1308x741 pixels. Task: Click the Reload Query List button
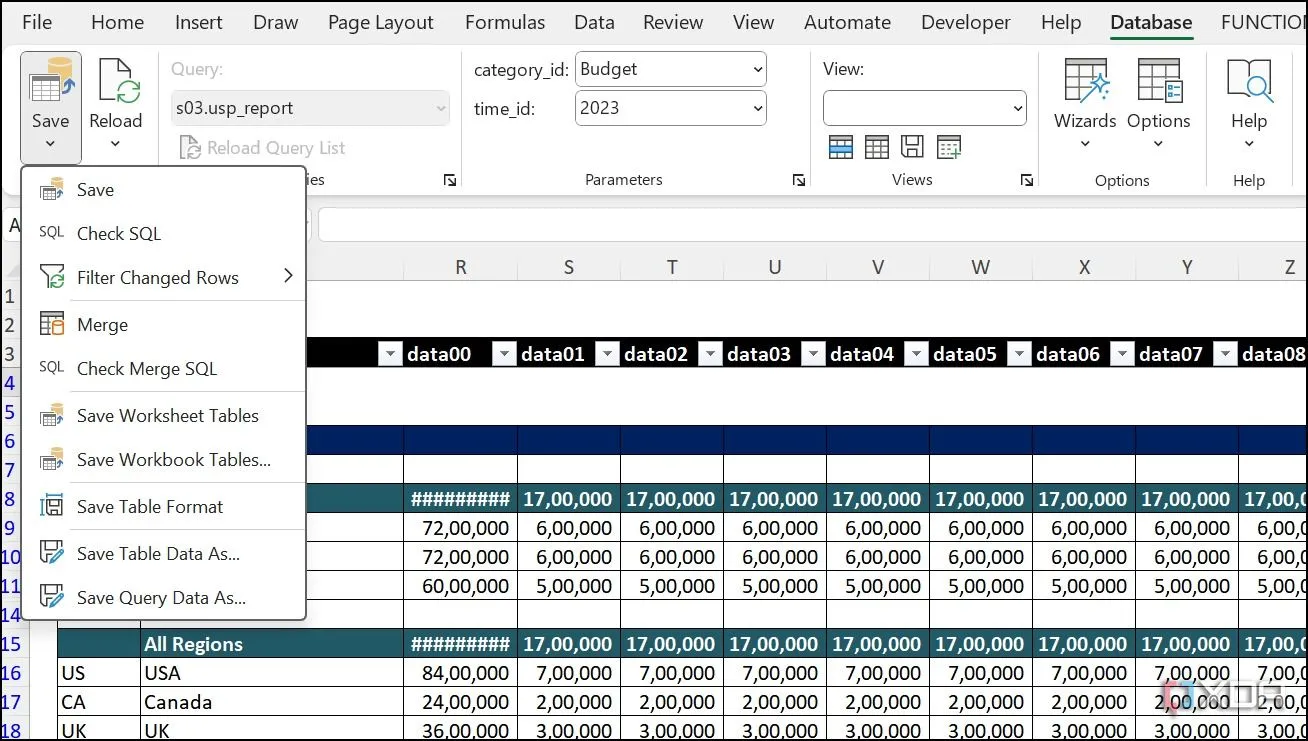pyautogui.click(x=262, y=148)
